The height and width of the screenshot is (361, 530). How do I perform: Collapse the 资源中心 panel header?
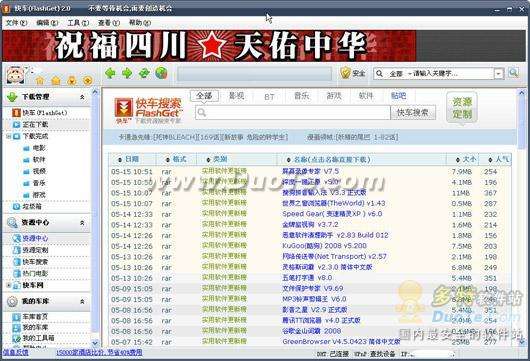pyautogui.click(x=82, y=223)
